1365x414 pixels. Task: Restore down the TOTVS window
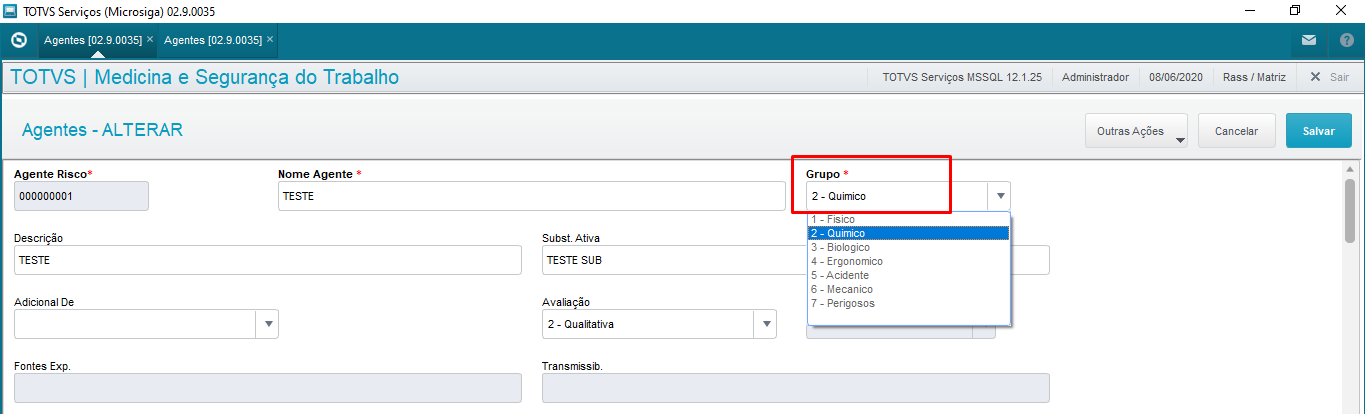[x=1295, y=11]
